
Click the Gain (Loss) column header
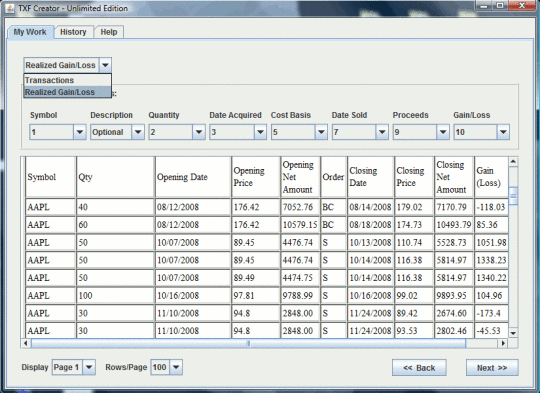pyautogui.click(x=491, y=177)
